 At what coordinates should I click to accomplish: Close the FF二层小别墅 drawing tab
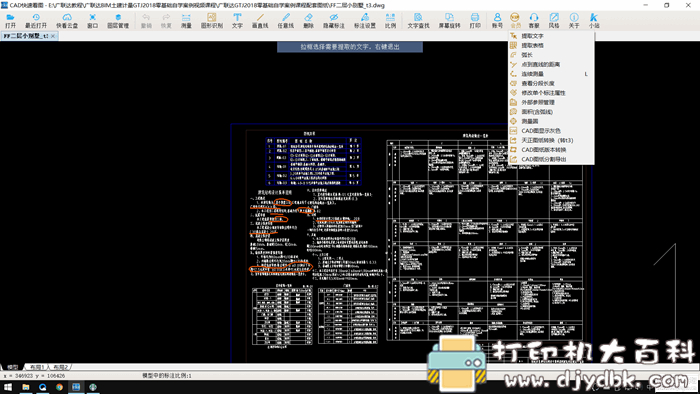53,36
